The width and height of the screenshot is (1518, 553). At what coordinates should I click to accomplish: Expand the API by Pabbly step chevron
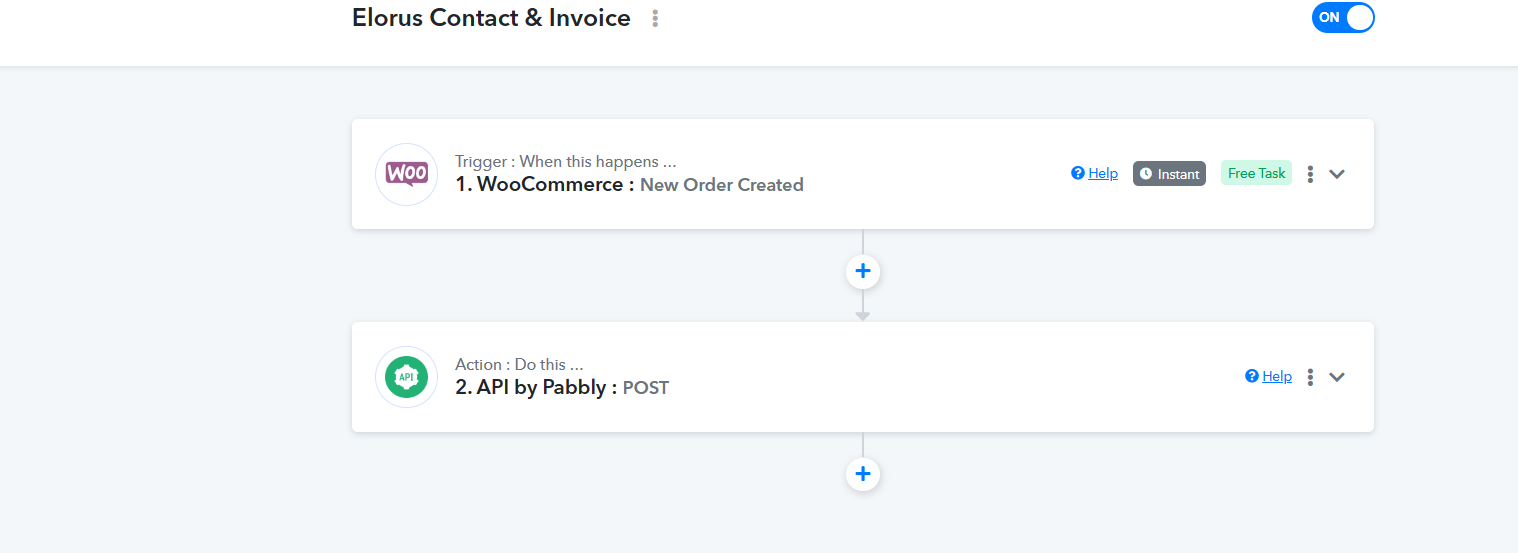[1337, 377]
